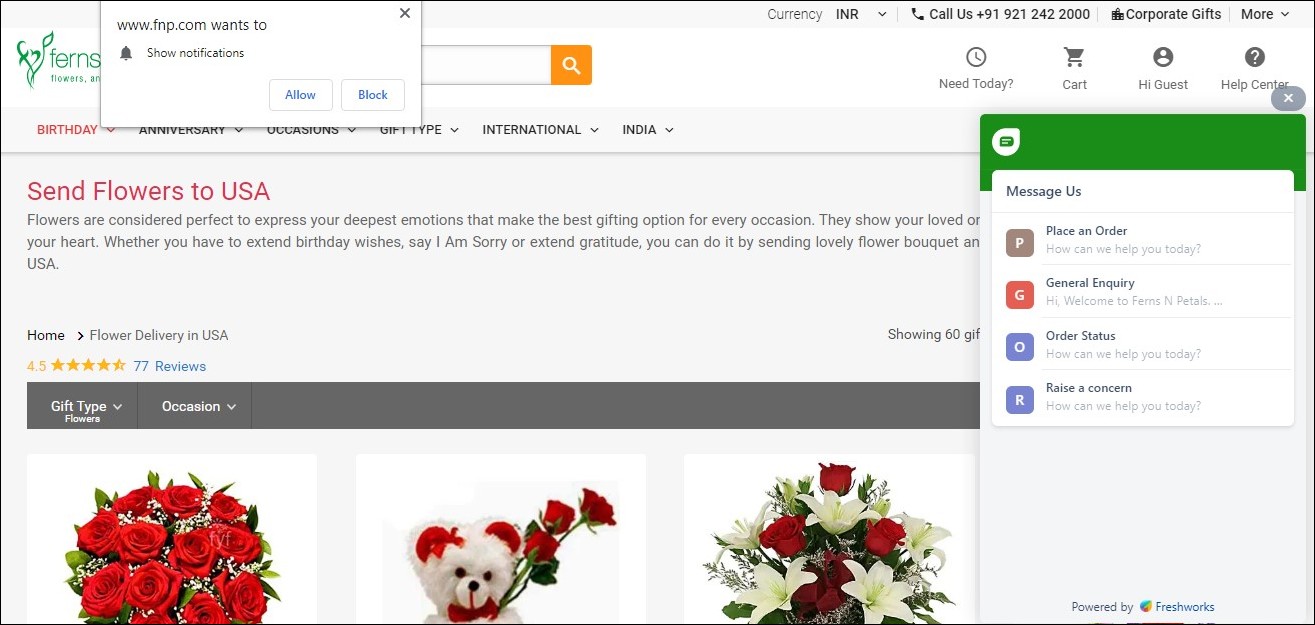Click Corporate Gifts link in top bar
The image size is (1315, 625).
(1166, 14)
